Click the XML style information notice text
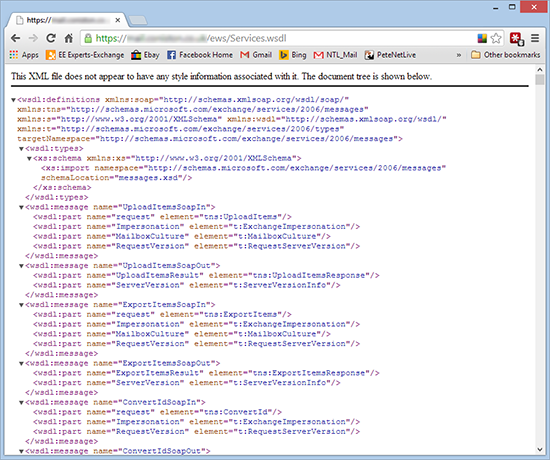550x460 pixels. 221,76
